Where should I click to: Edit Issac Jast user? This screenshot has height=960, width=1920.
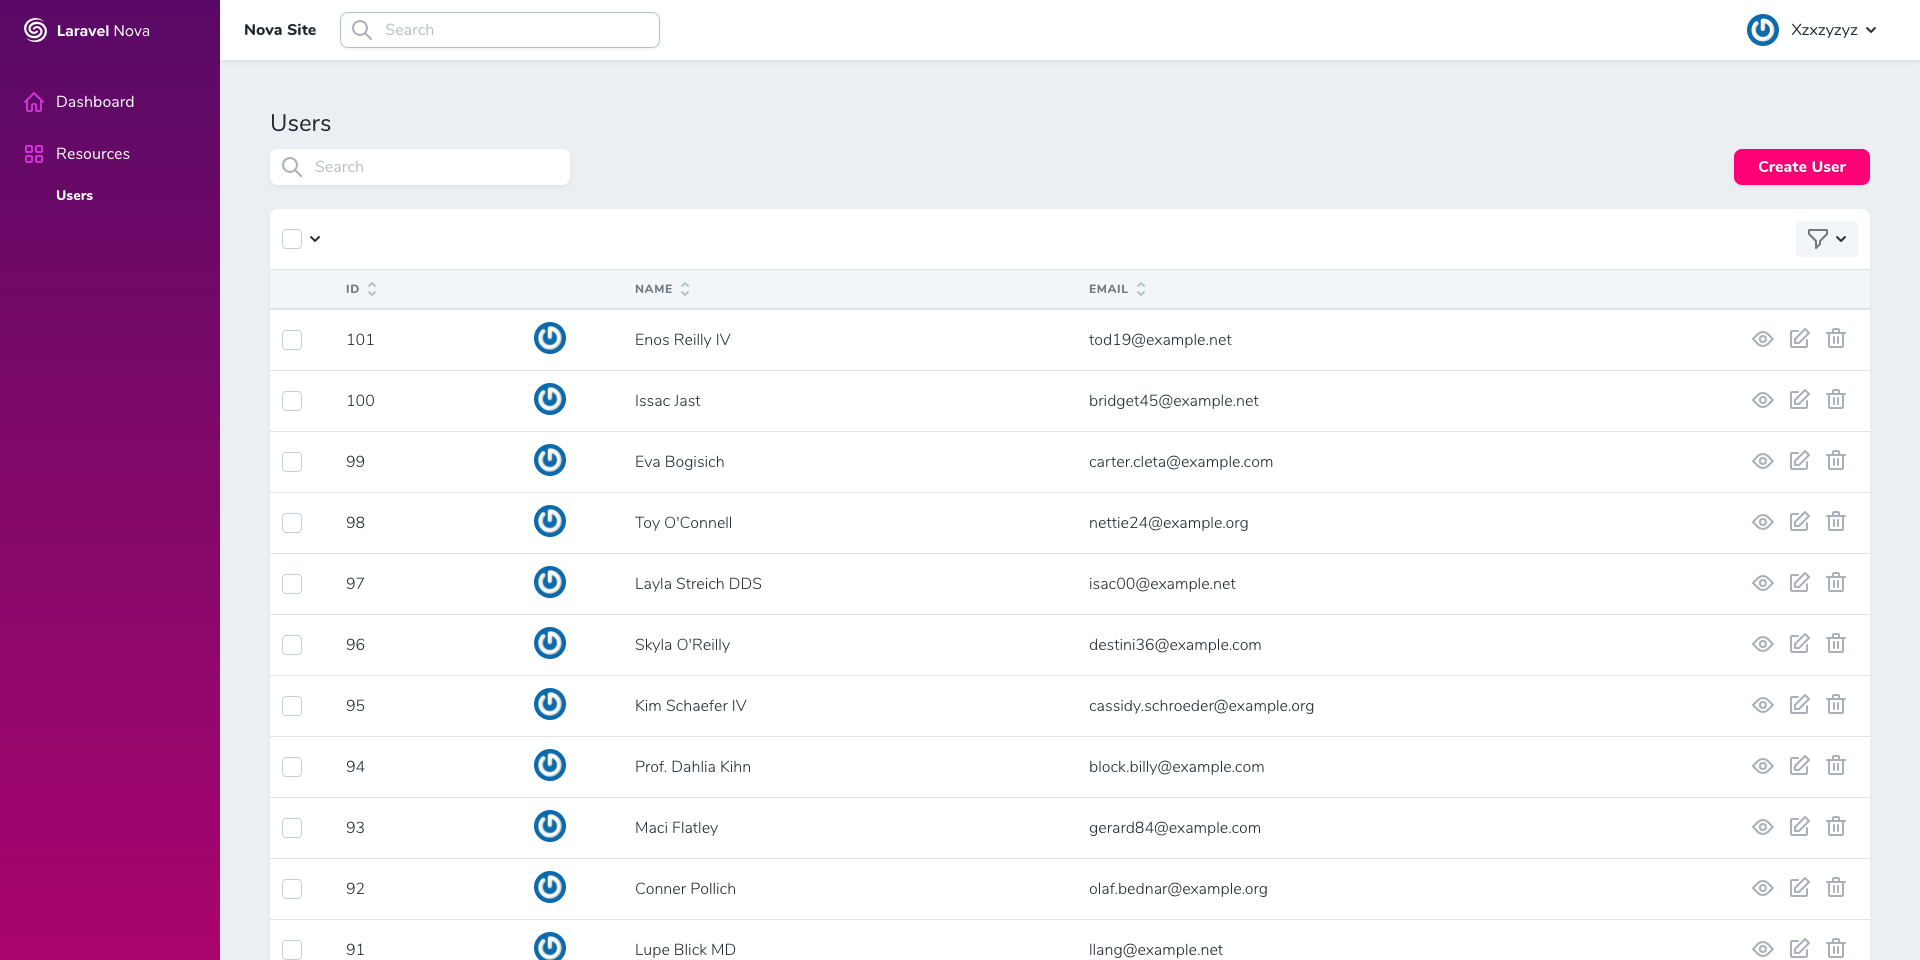coord(1799,399)
